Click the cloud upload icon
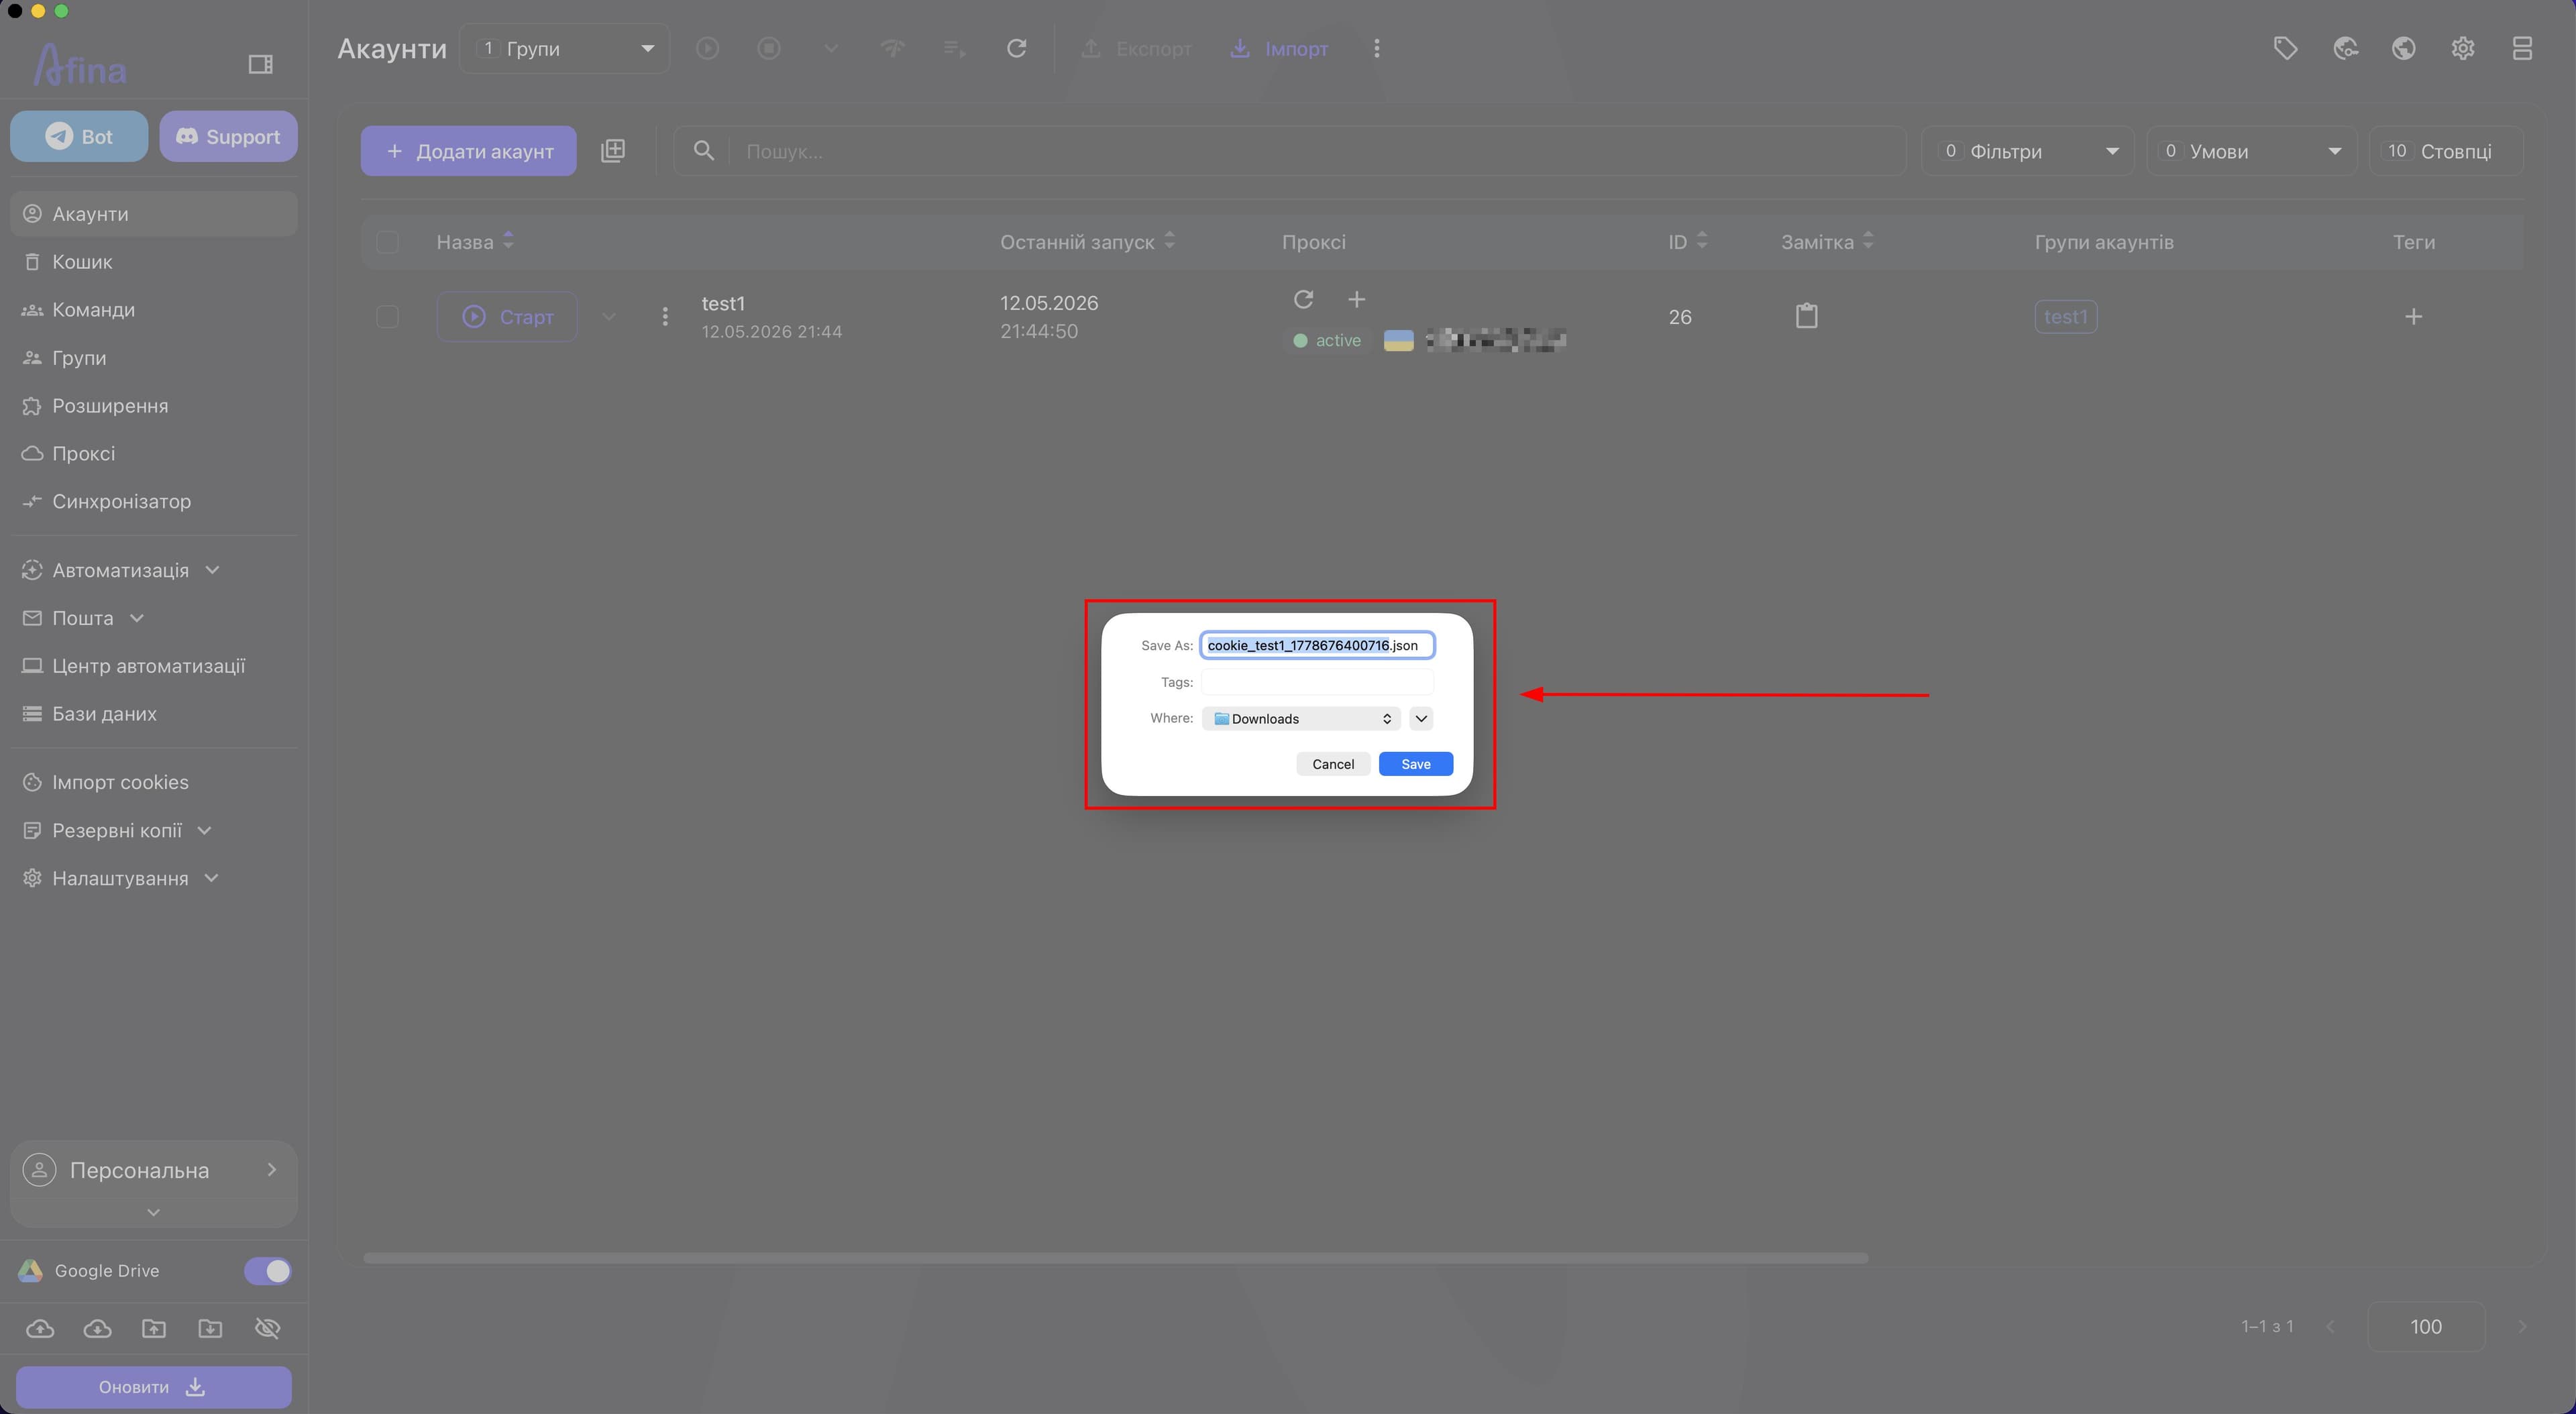The height and width of the screenshot is (1414, 2576). click(40, 1329)
